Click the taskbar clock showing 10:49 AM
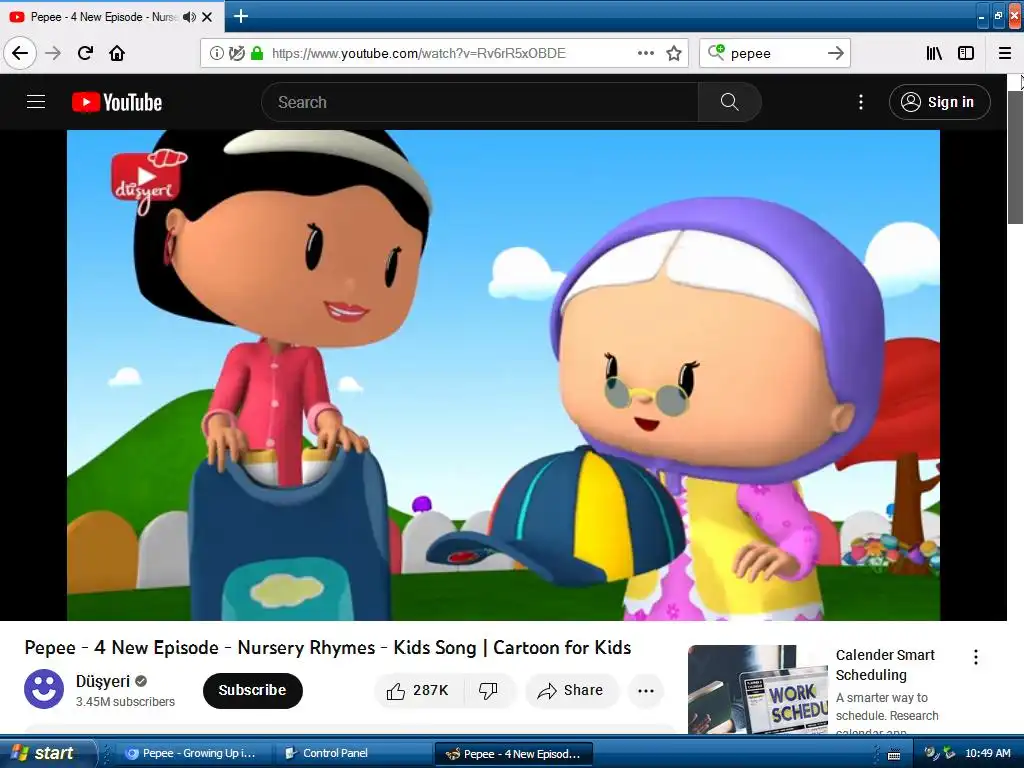Image resolution: width=1024 pixels, height=768 pixels. (x=987, y=754)
